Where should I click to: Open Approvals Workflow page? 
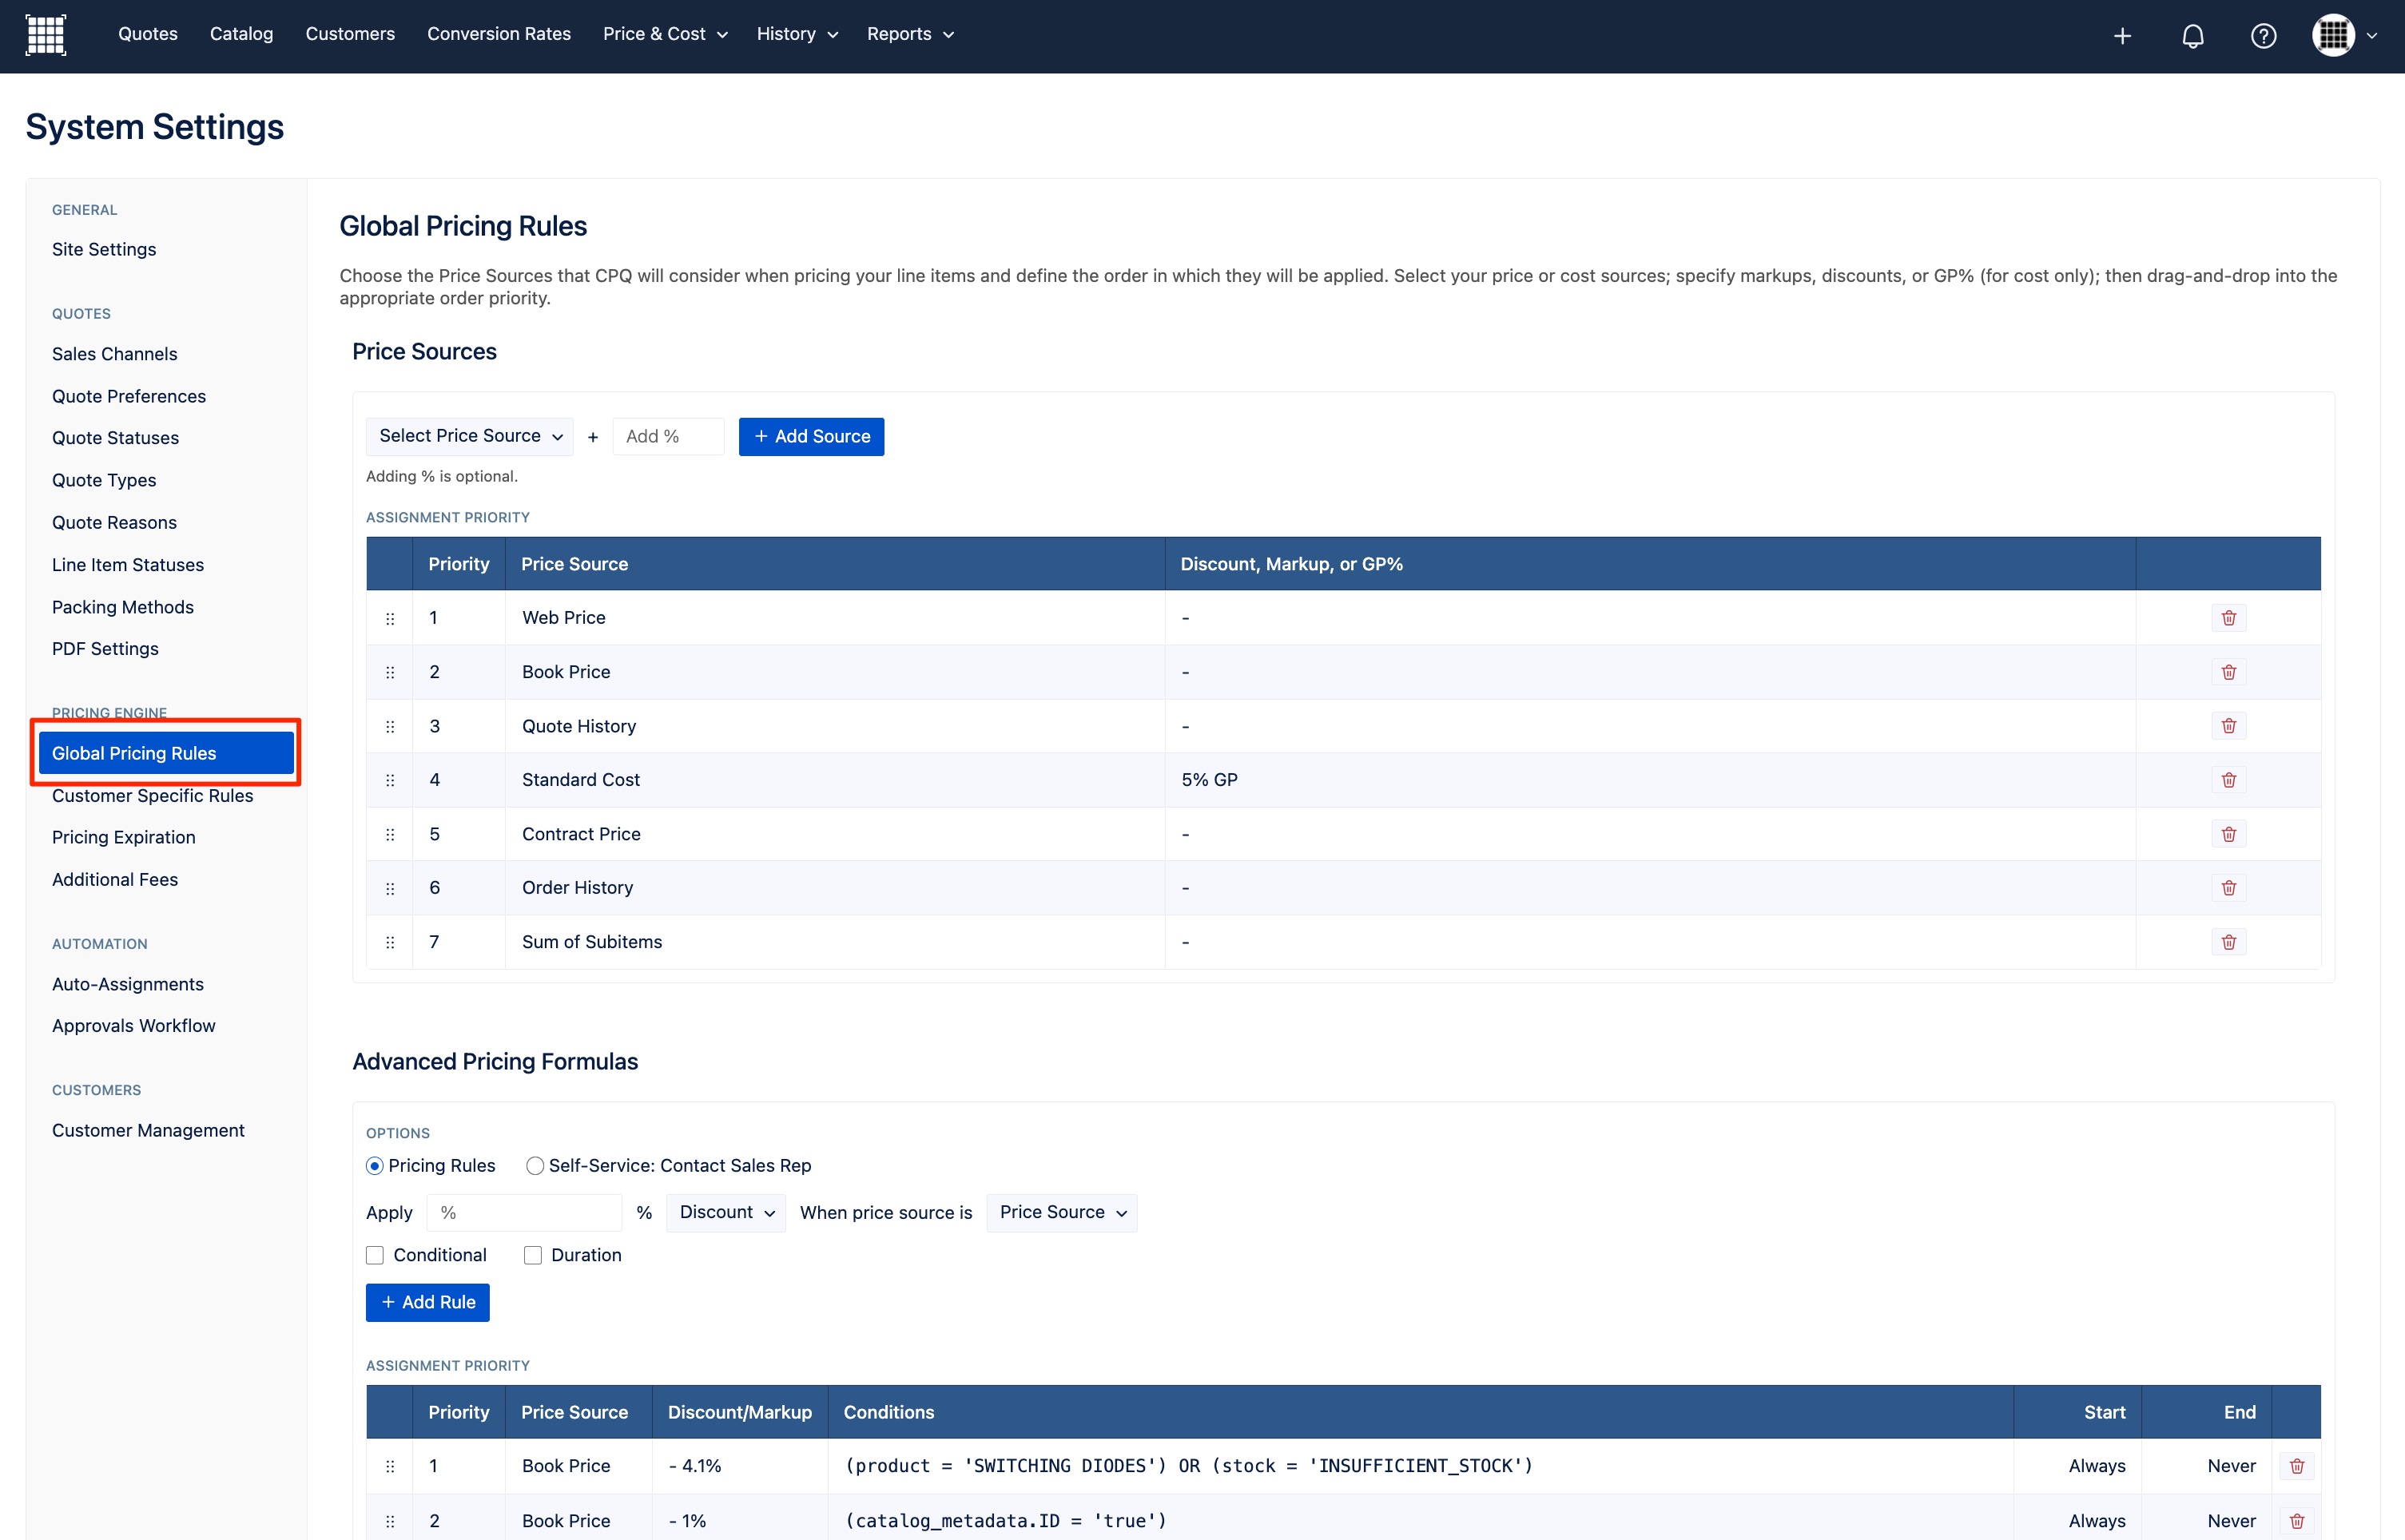click(x=134, y=1026)
